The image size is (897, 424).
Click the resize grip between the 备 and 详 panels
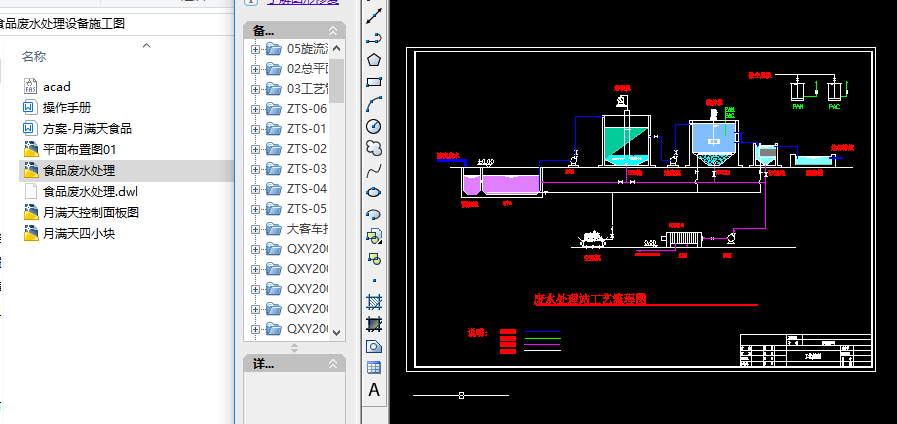click(295, 347)
